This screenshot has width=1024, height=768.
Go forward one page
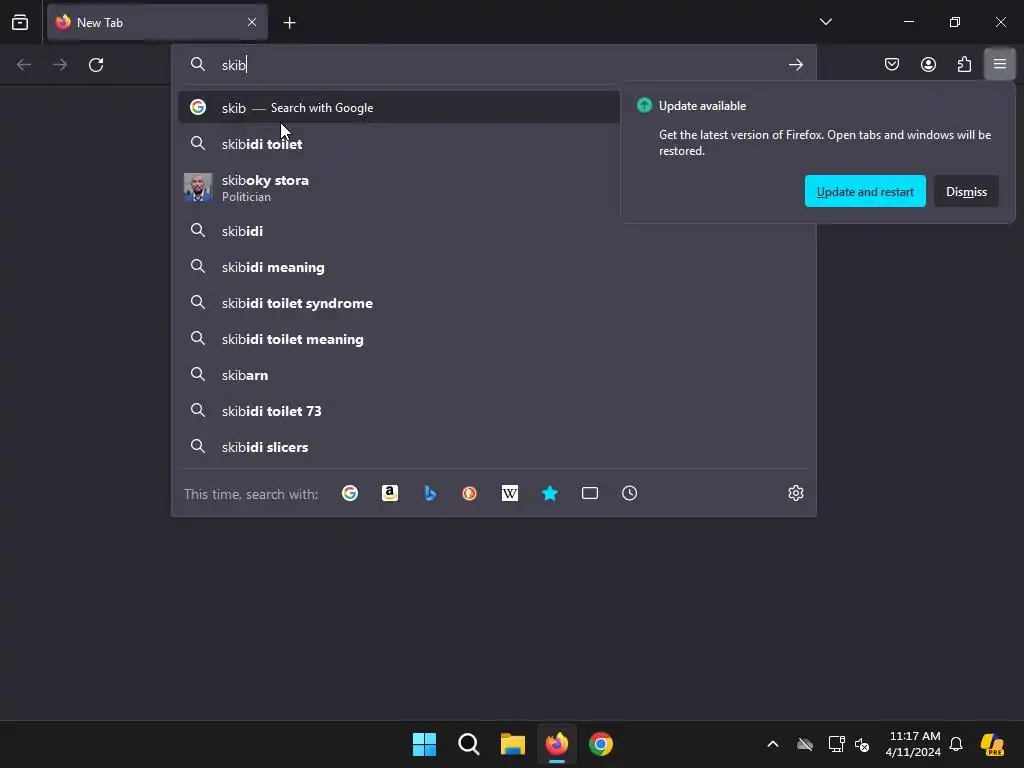(60, 65)
